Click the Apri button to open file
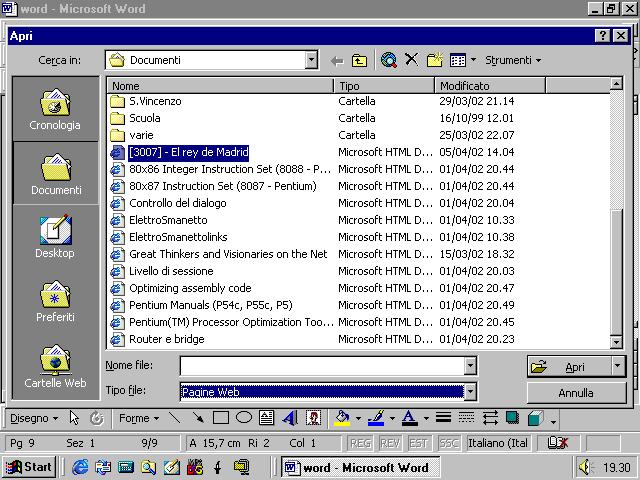 pyautogui.click(x=570, y=367)
